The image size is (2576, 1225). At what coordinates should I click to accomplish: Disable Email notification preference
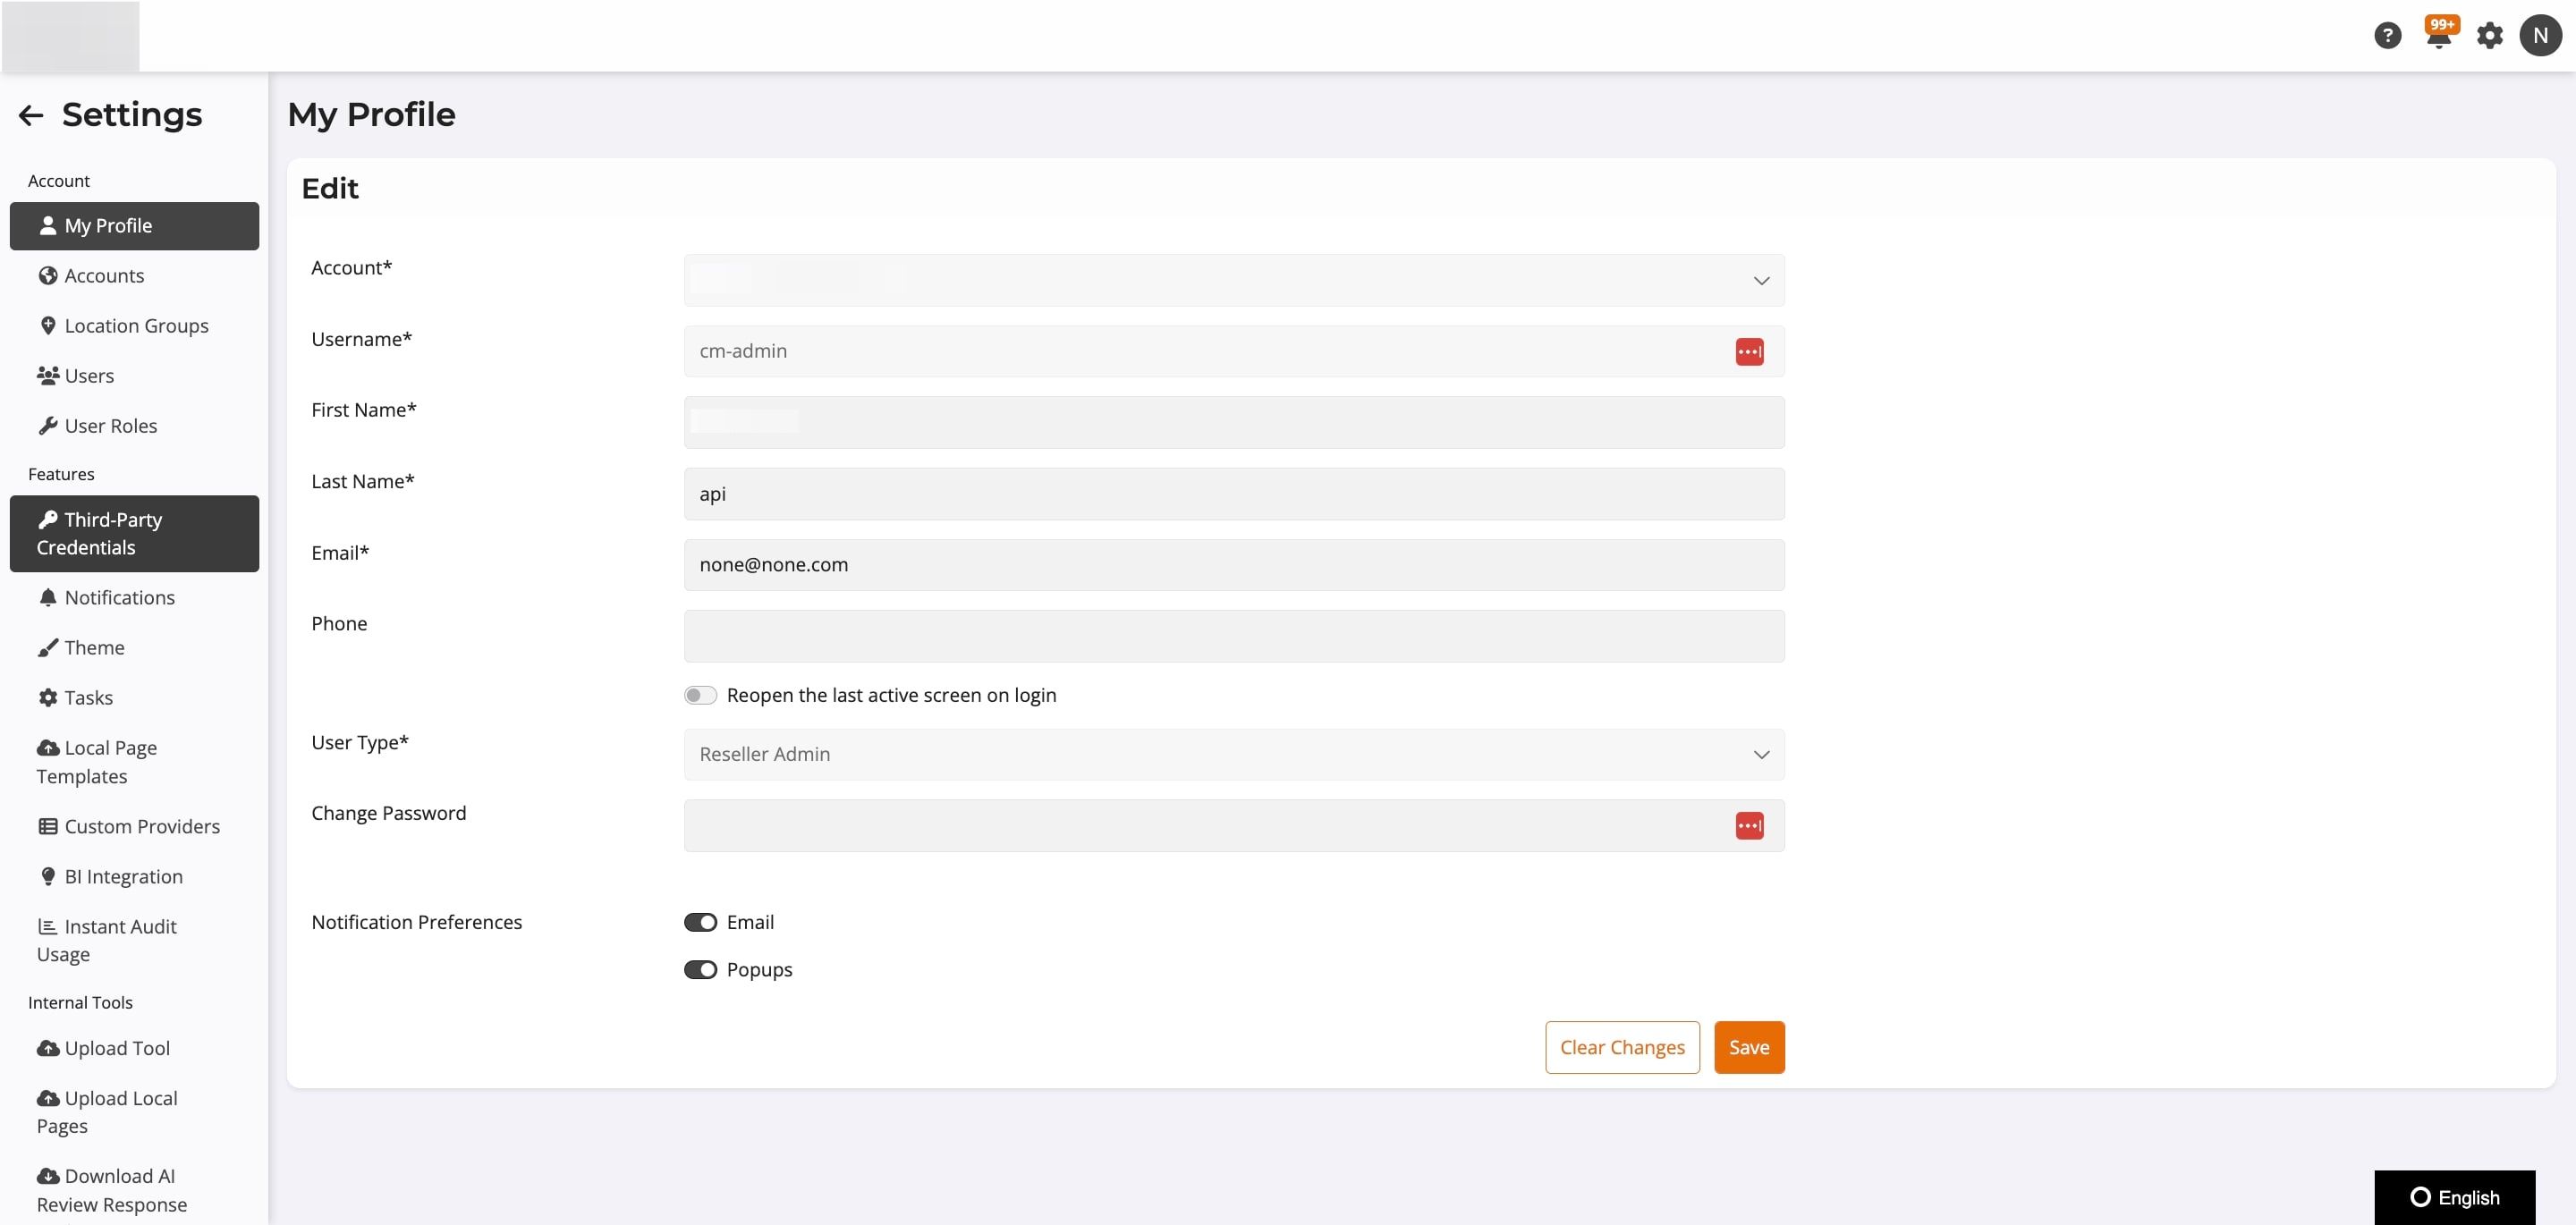701,921
